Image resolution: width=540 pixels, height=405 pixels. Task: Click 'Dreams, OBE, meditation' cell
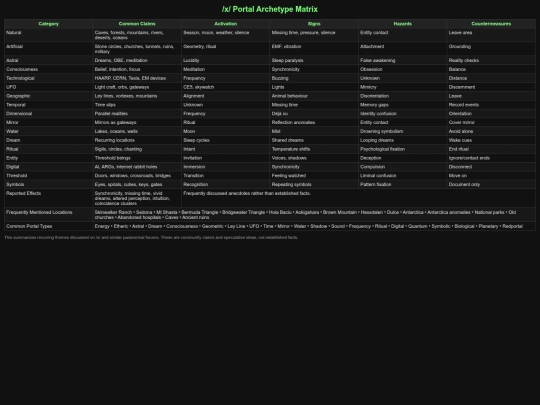click(x=137, y=60)
